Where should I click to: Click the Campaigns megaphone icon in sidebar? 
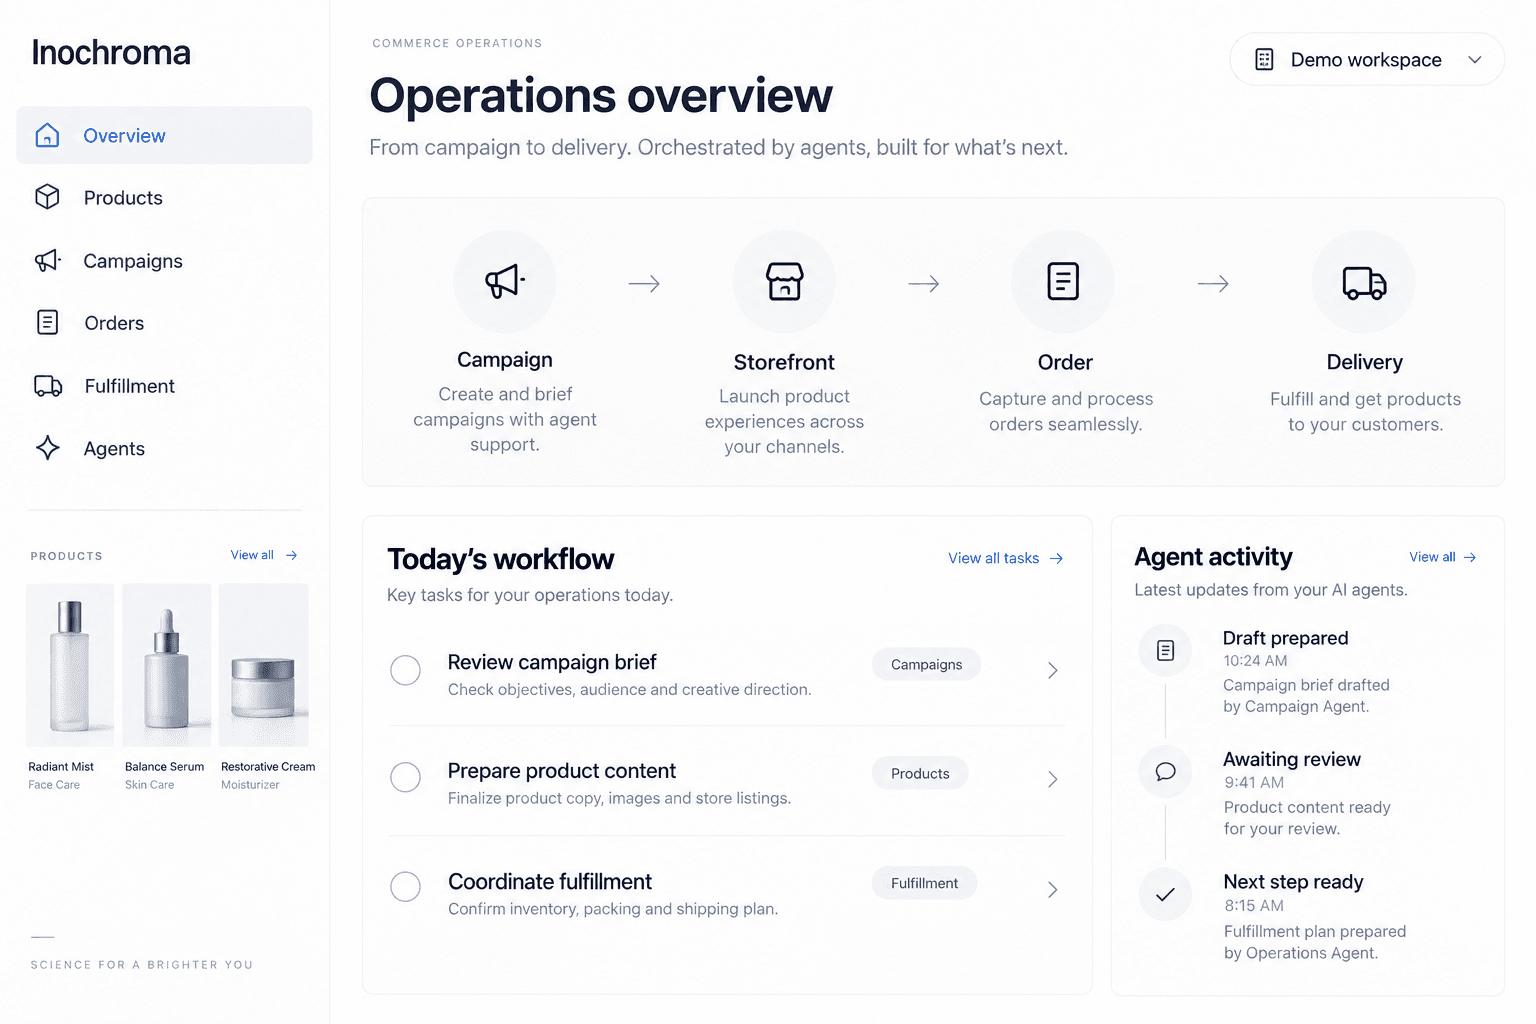point(47,261)
